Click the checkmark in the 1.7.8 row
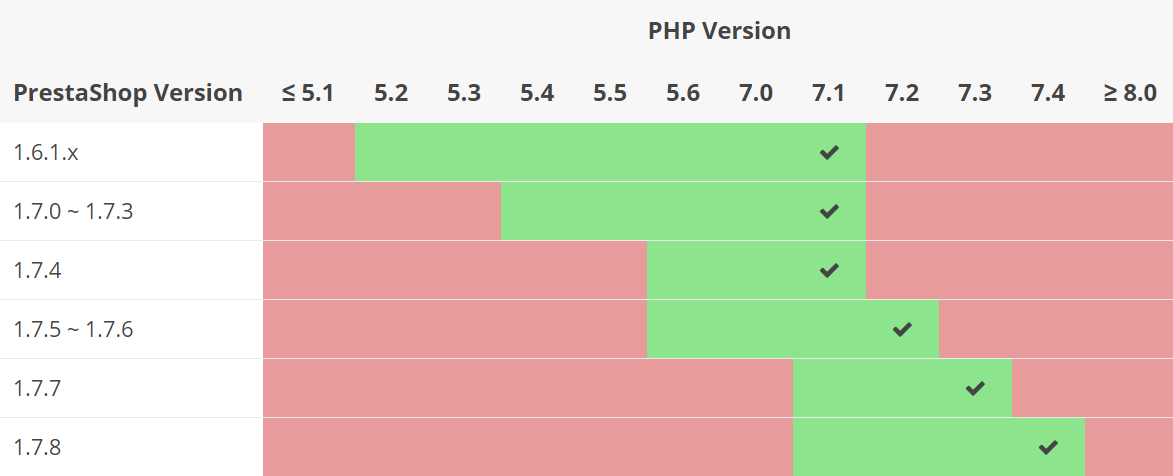The width and height of the screenshot is (1173, 476). click(x=1048, y=448)
